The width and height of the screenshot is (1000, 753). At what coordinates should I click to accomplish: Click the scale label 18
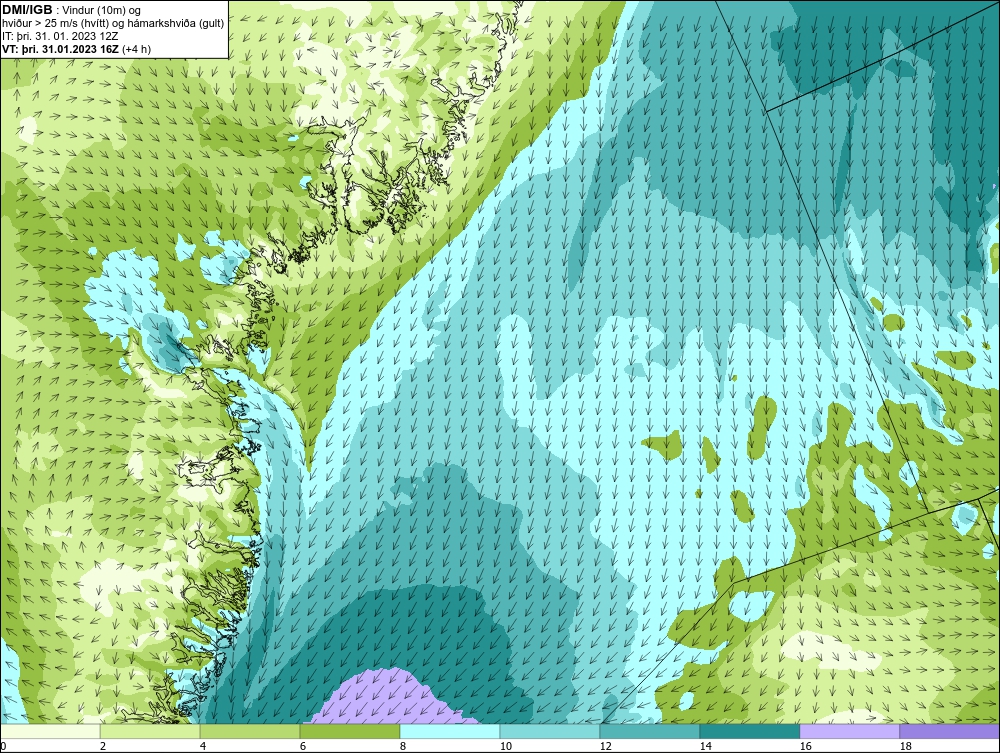click(x=906, y=746)
